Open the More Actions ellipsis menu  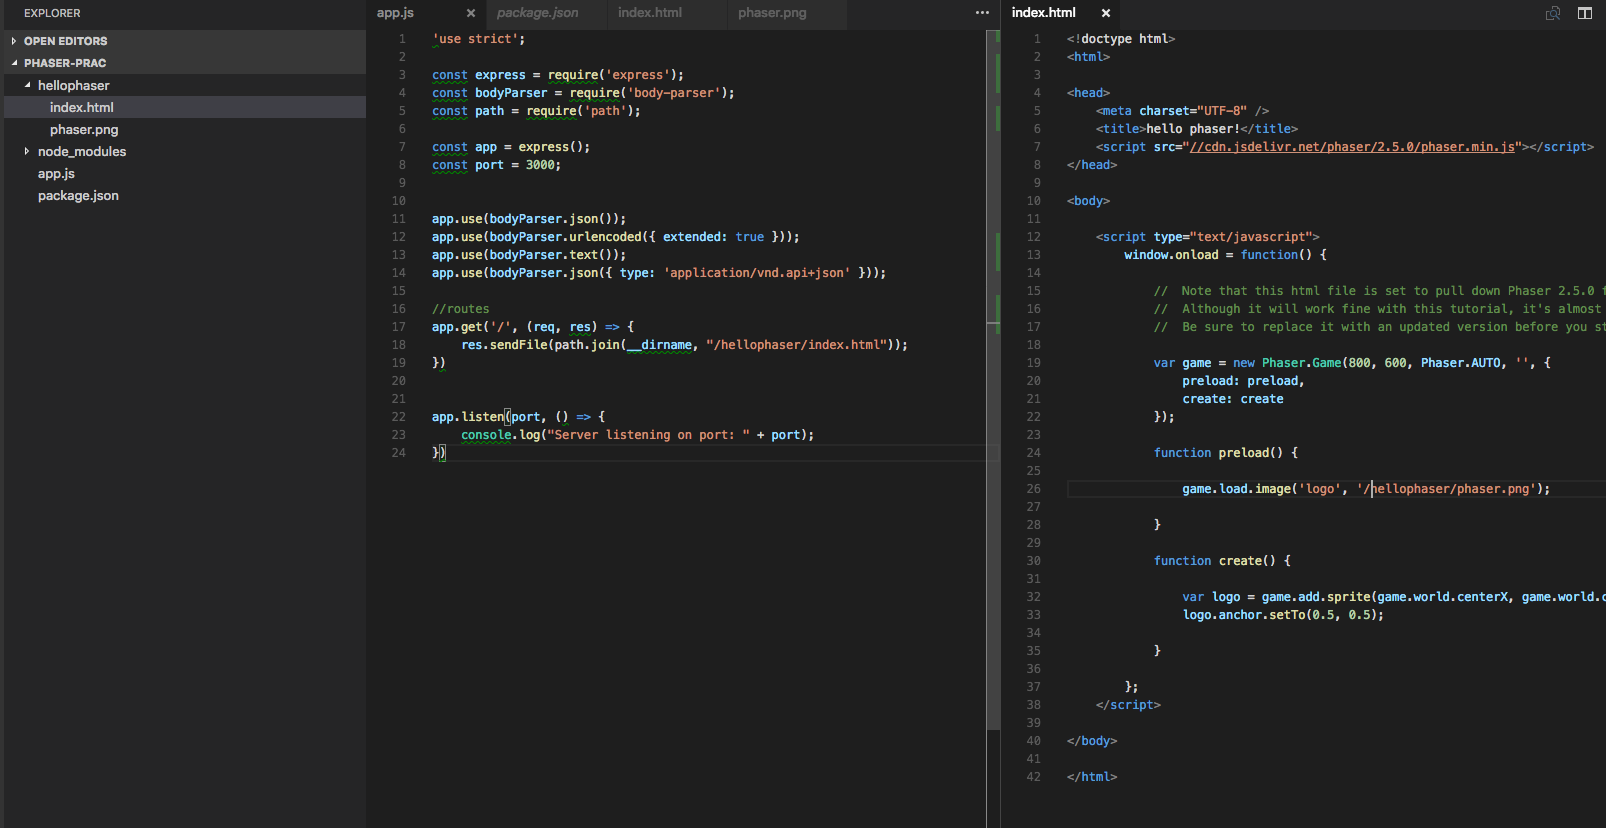coord(982,13)
